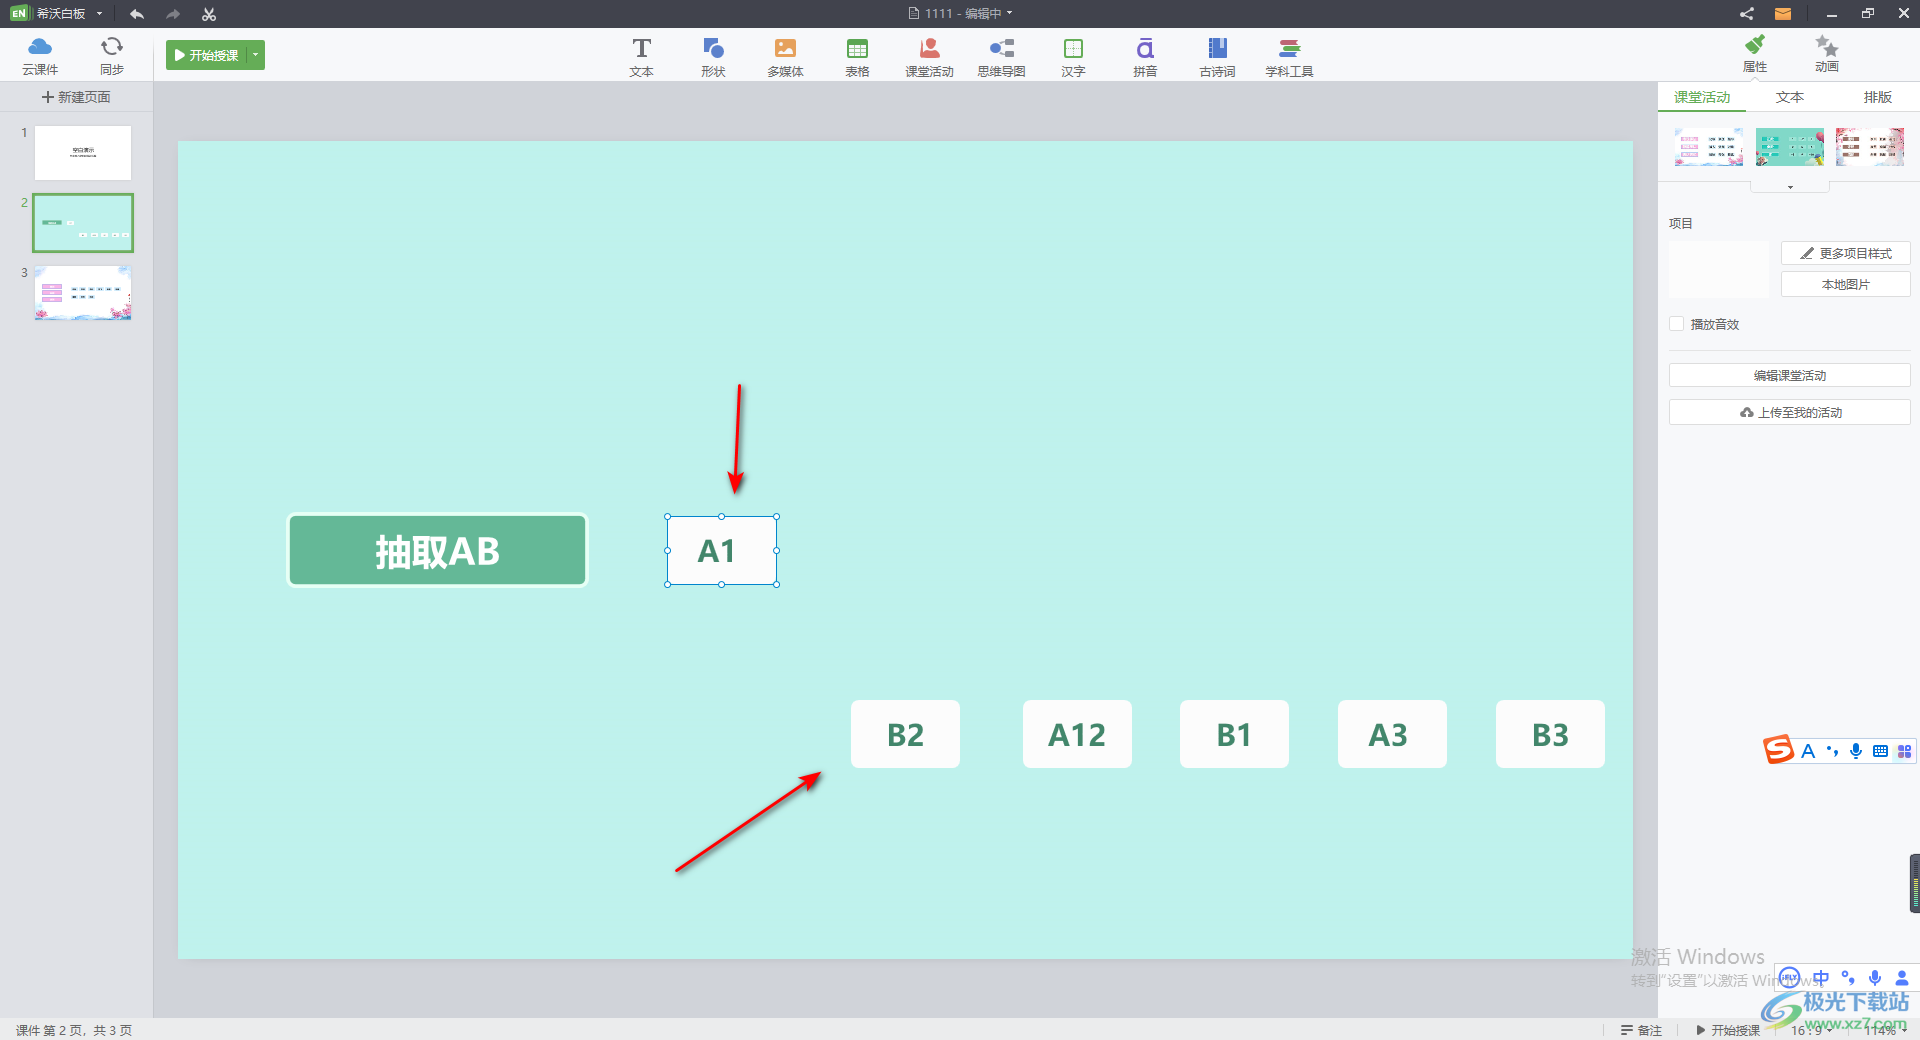Click the iFLY microphone icon
This screenshot has width=1920, height=1040.
point(1875,978)
